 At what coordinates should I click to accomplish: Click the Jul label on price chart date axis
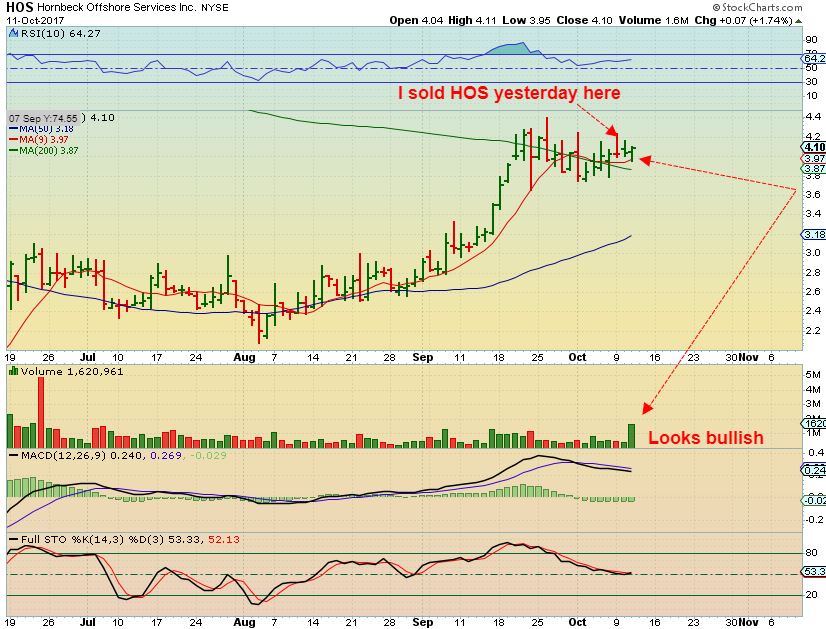click(88, 357)
